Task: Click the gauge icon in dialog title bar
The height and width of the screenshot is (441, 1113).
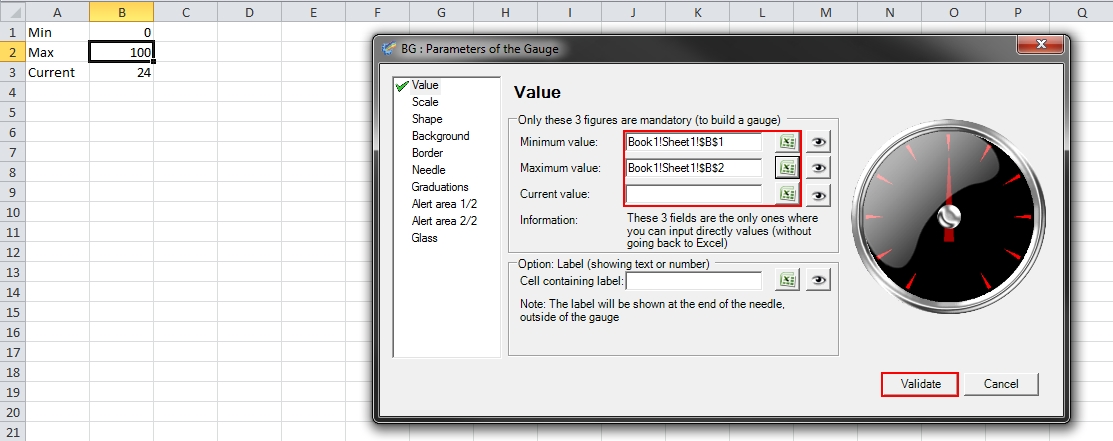Action: 388,49
